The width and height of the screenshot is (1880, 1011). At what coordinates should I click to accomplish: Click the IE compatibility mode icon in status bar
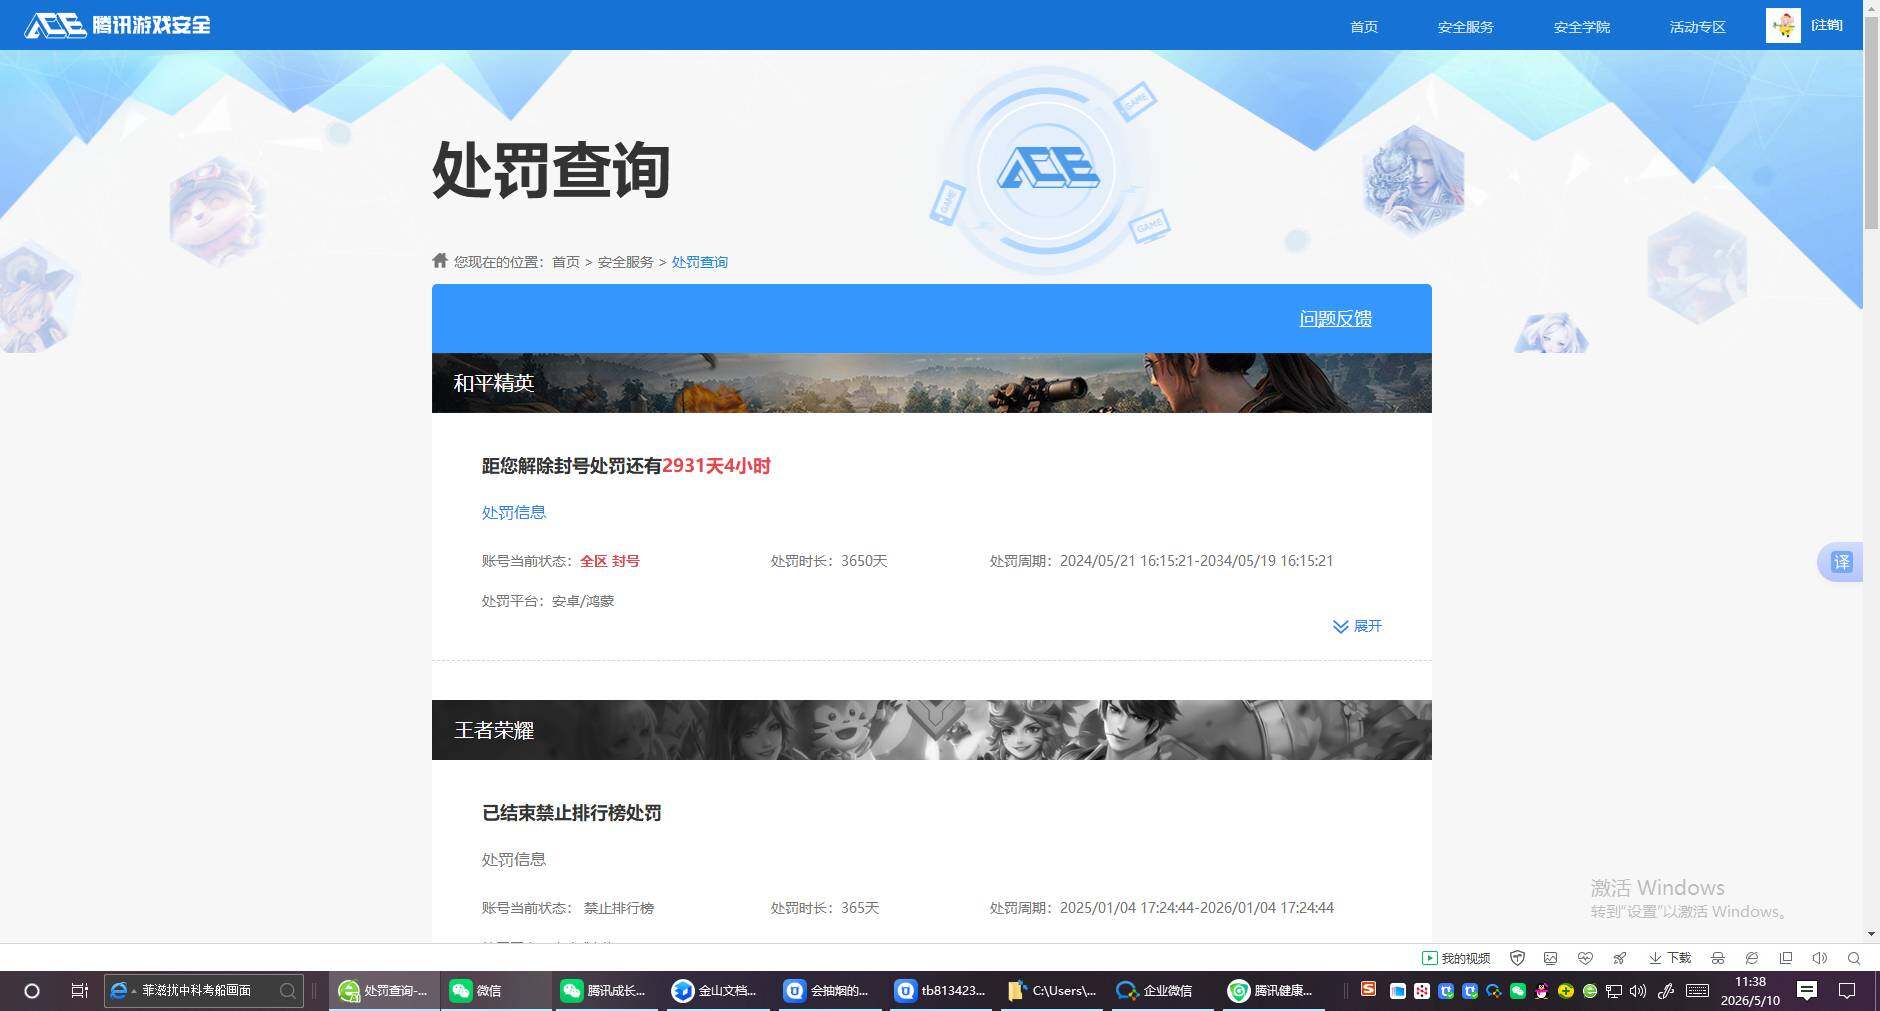[x=1752, y=958]
